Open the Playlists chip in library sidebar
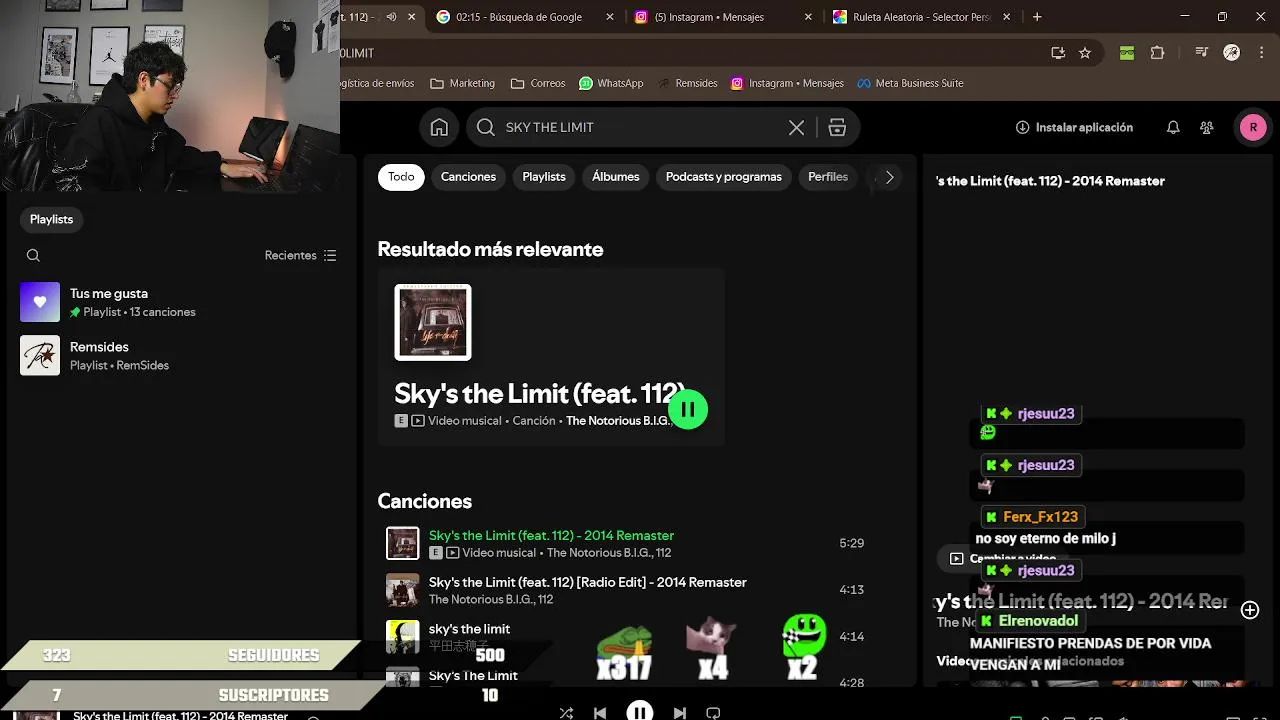Screen dimensions: 1280x720 tap(52, 219)
